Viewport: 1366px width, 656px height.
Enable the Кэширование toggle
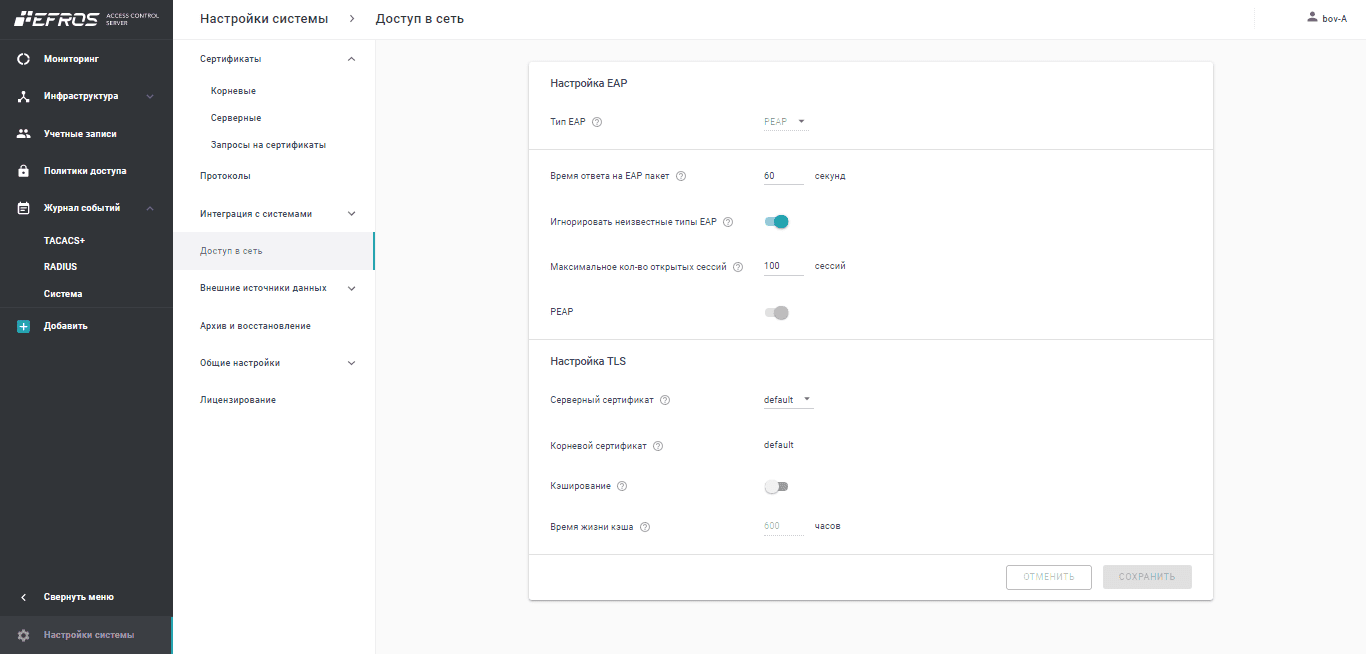[x=776, y=487]
